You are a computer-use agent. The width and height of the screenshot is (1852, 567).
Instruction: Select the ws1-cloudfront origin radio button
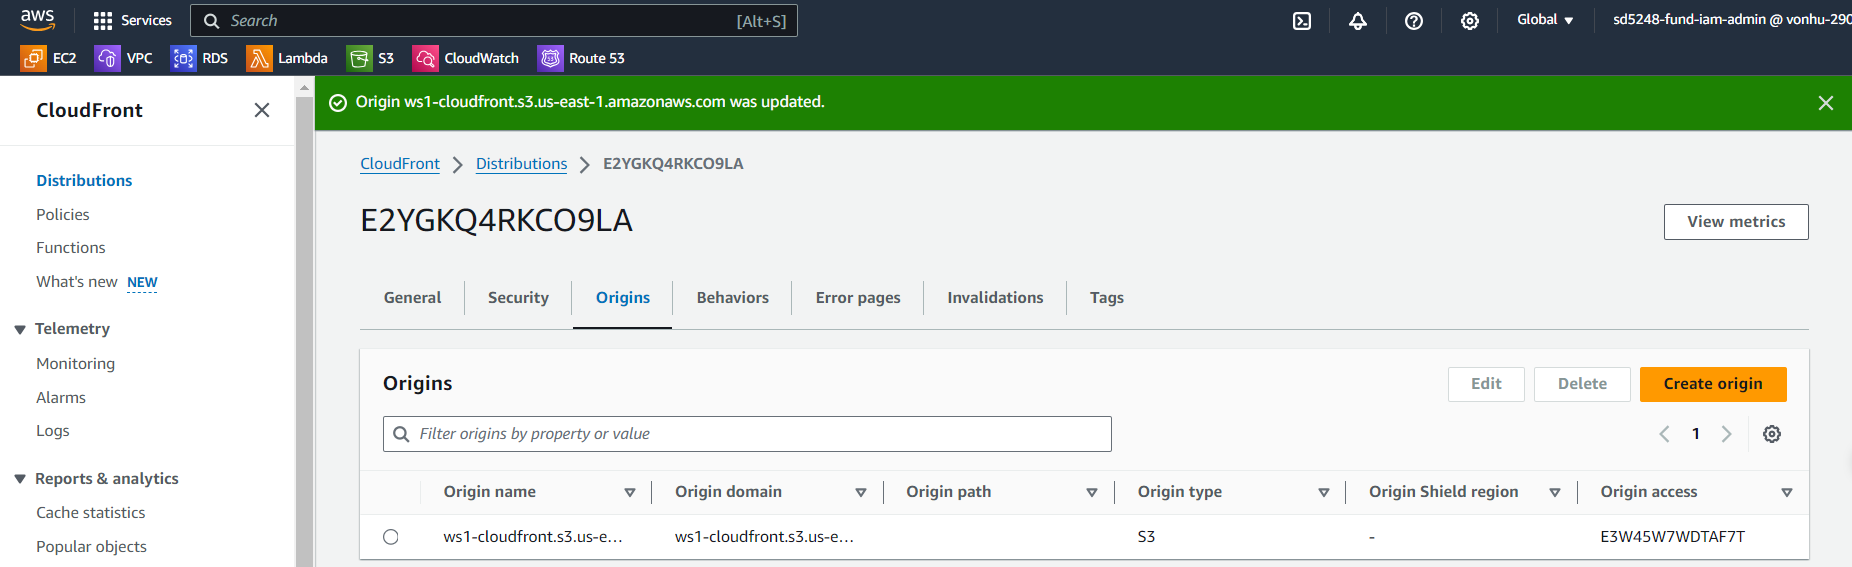pos(391,537)
